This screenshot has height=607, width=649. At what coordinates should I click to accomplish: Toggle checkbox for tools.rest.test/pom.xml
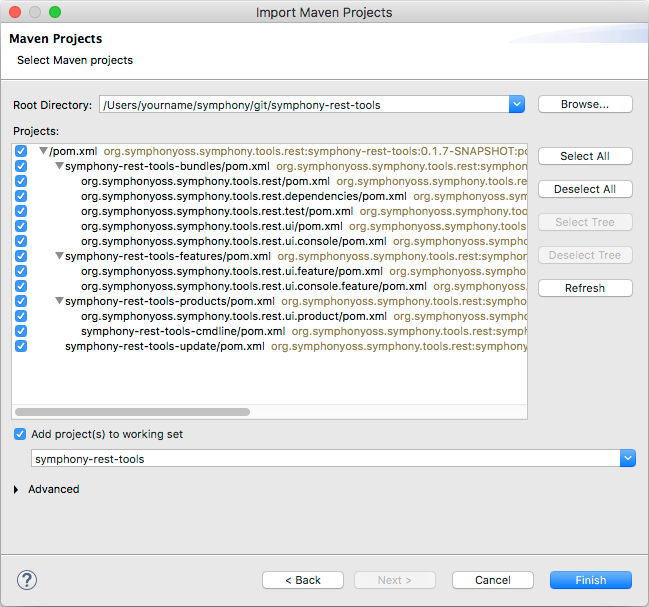pos(21,211)
